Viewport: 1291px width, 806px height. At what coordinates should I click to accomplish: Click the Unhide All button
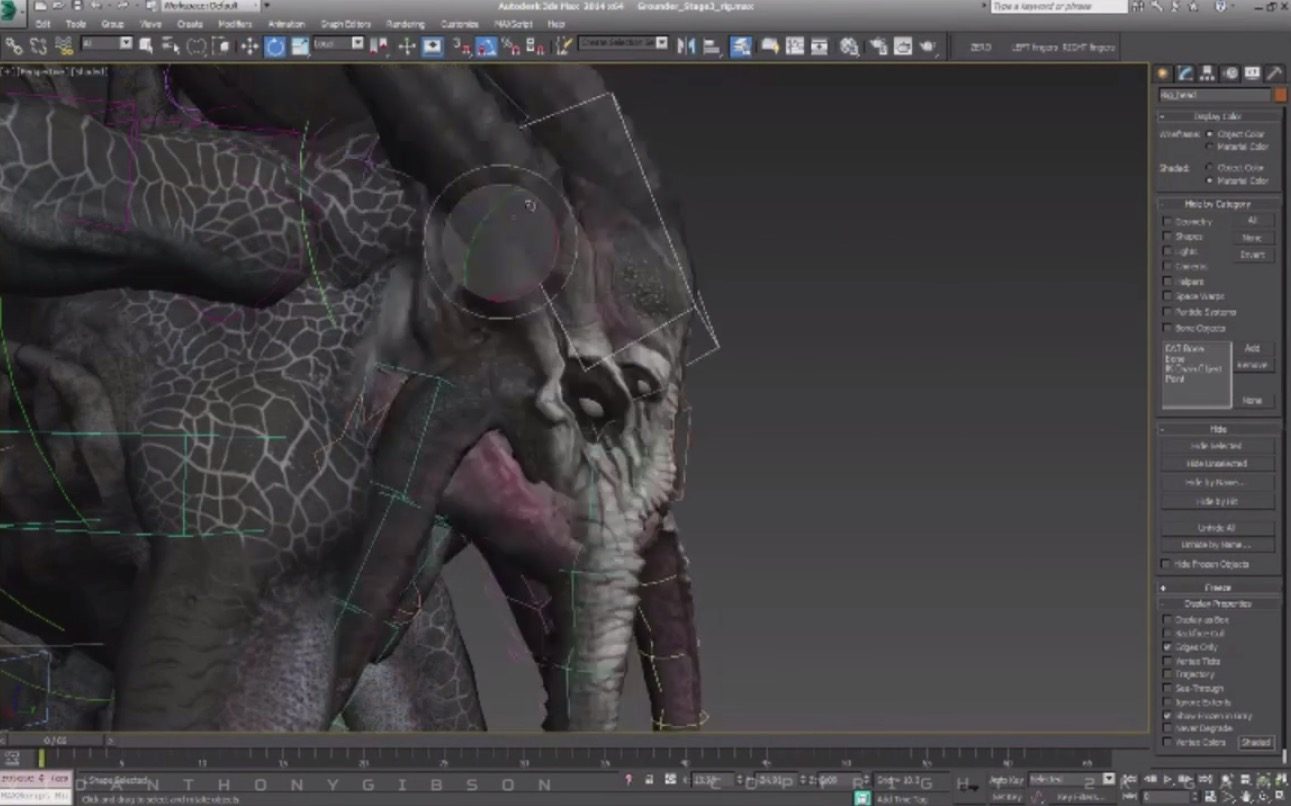tap(1217, 527)
